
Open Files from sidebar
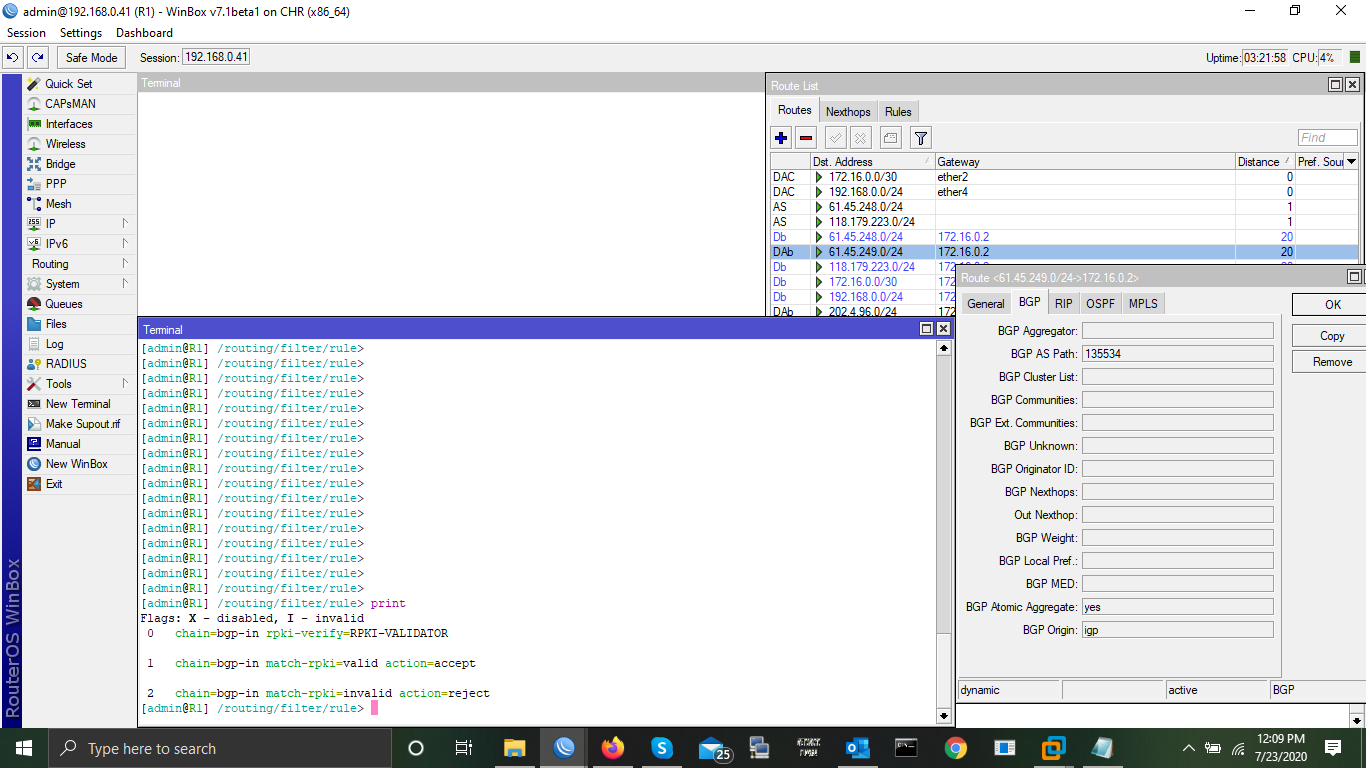click(x=56, y=324)
